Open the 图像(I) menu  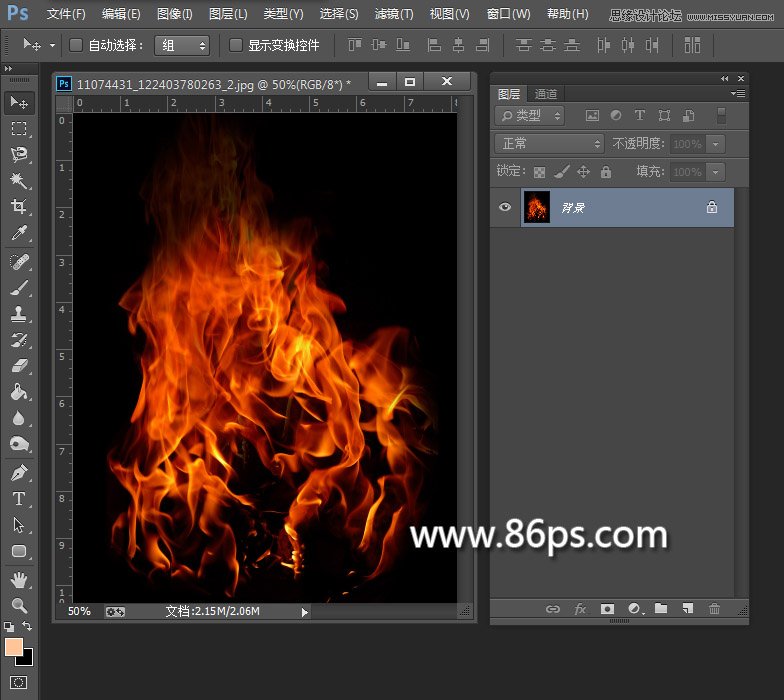pos(175,14)
